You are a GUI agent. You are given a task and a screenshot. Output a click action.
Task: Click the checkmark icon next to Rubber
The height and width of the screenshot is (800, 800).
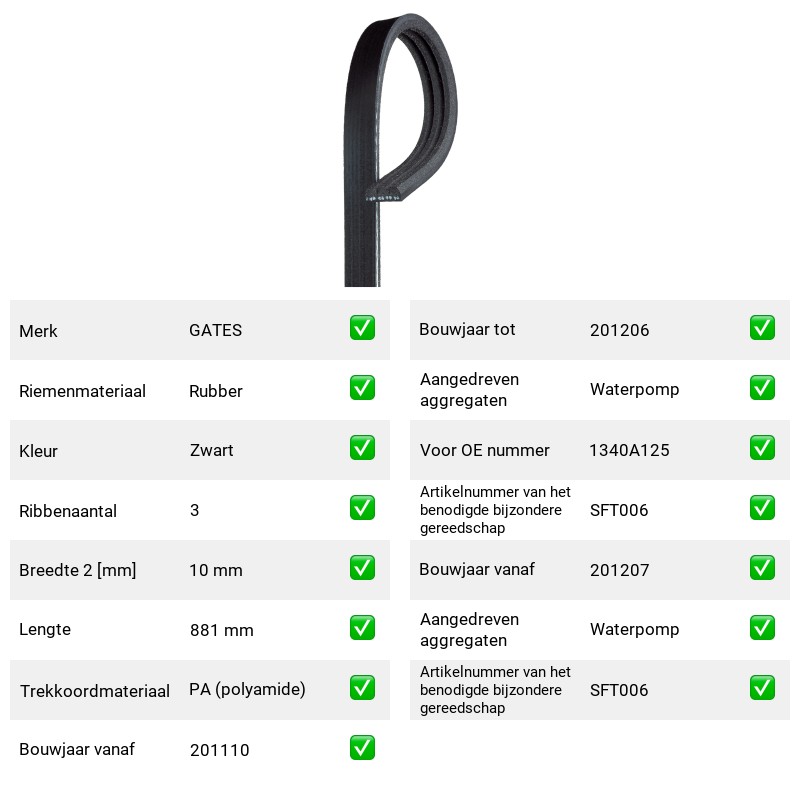pyautogui.click(x=362, y=388)
